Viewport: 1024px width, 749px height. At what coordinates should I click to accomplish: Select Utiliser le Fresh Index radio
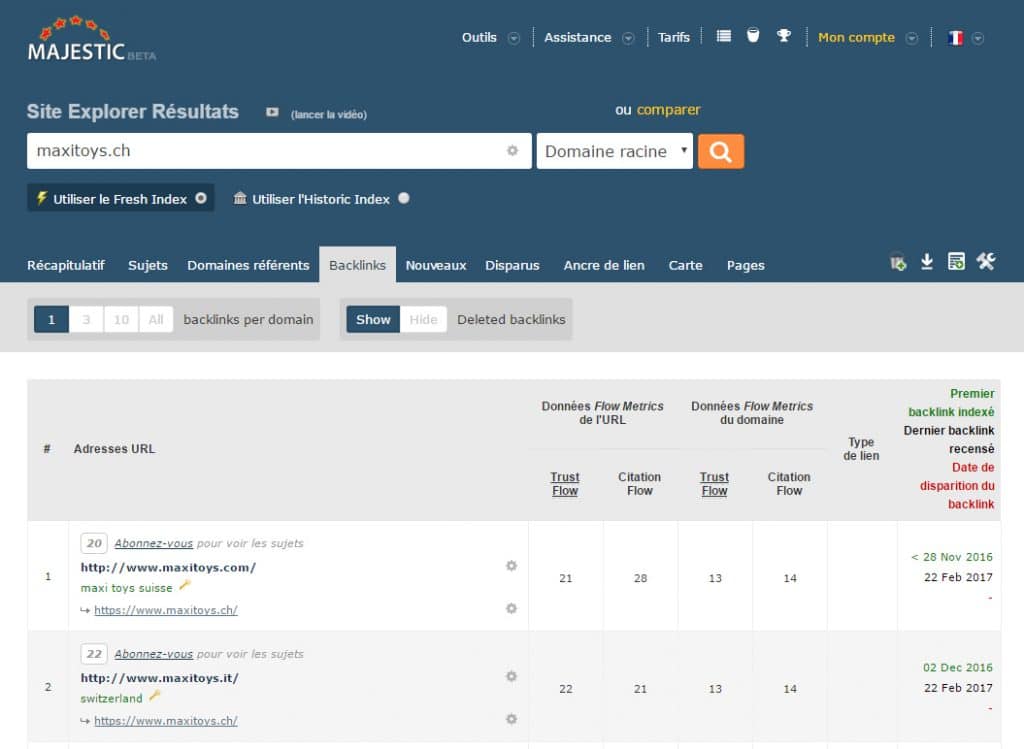point(201,198)
